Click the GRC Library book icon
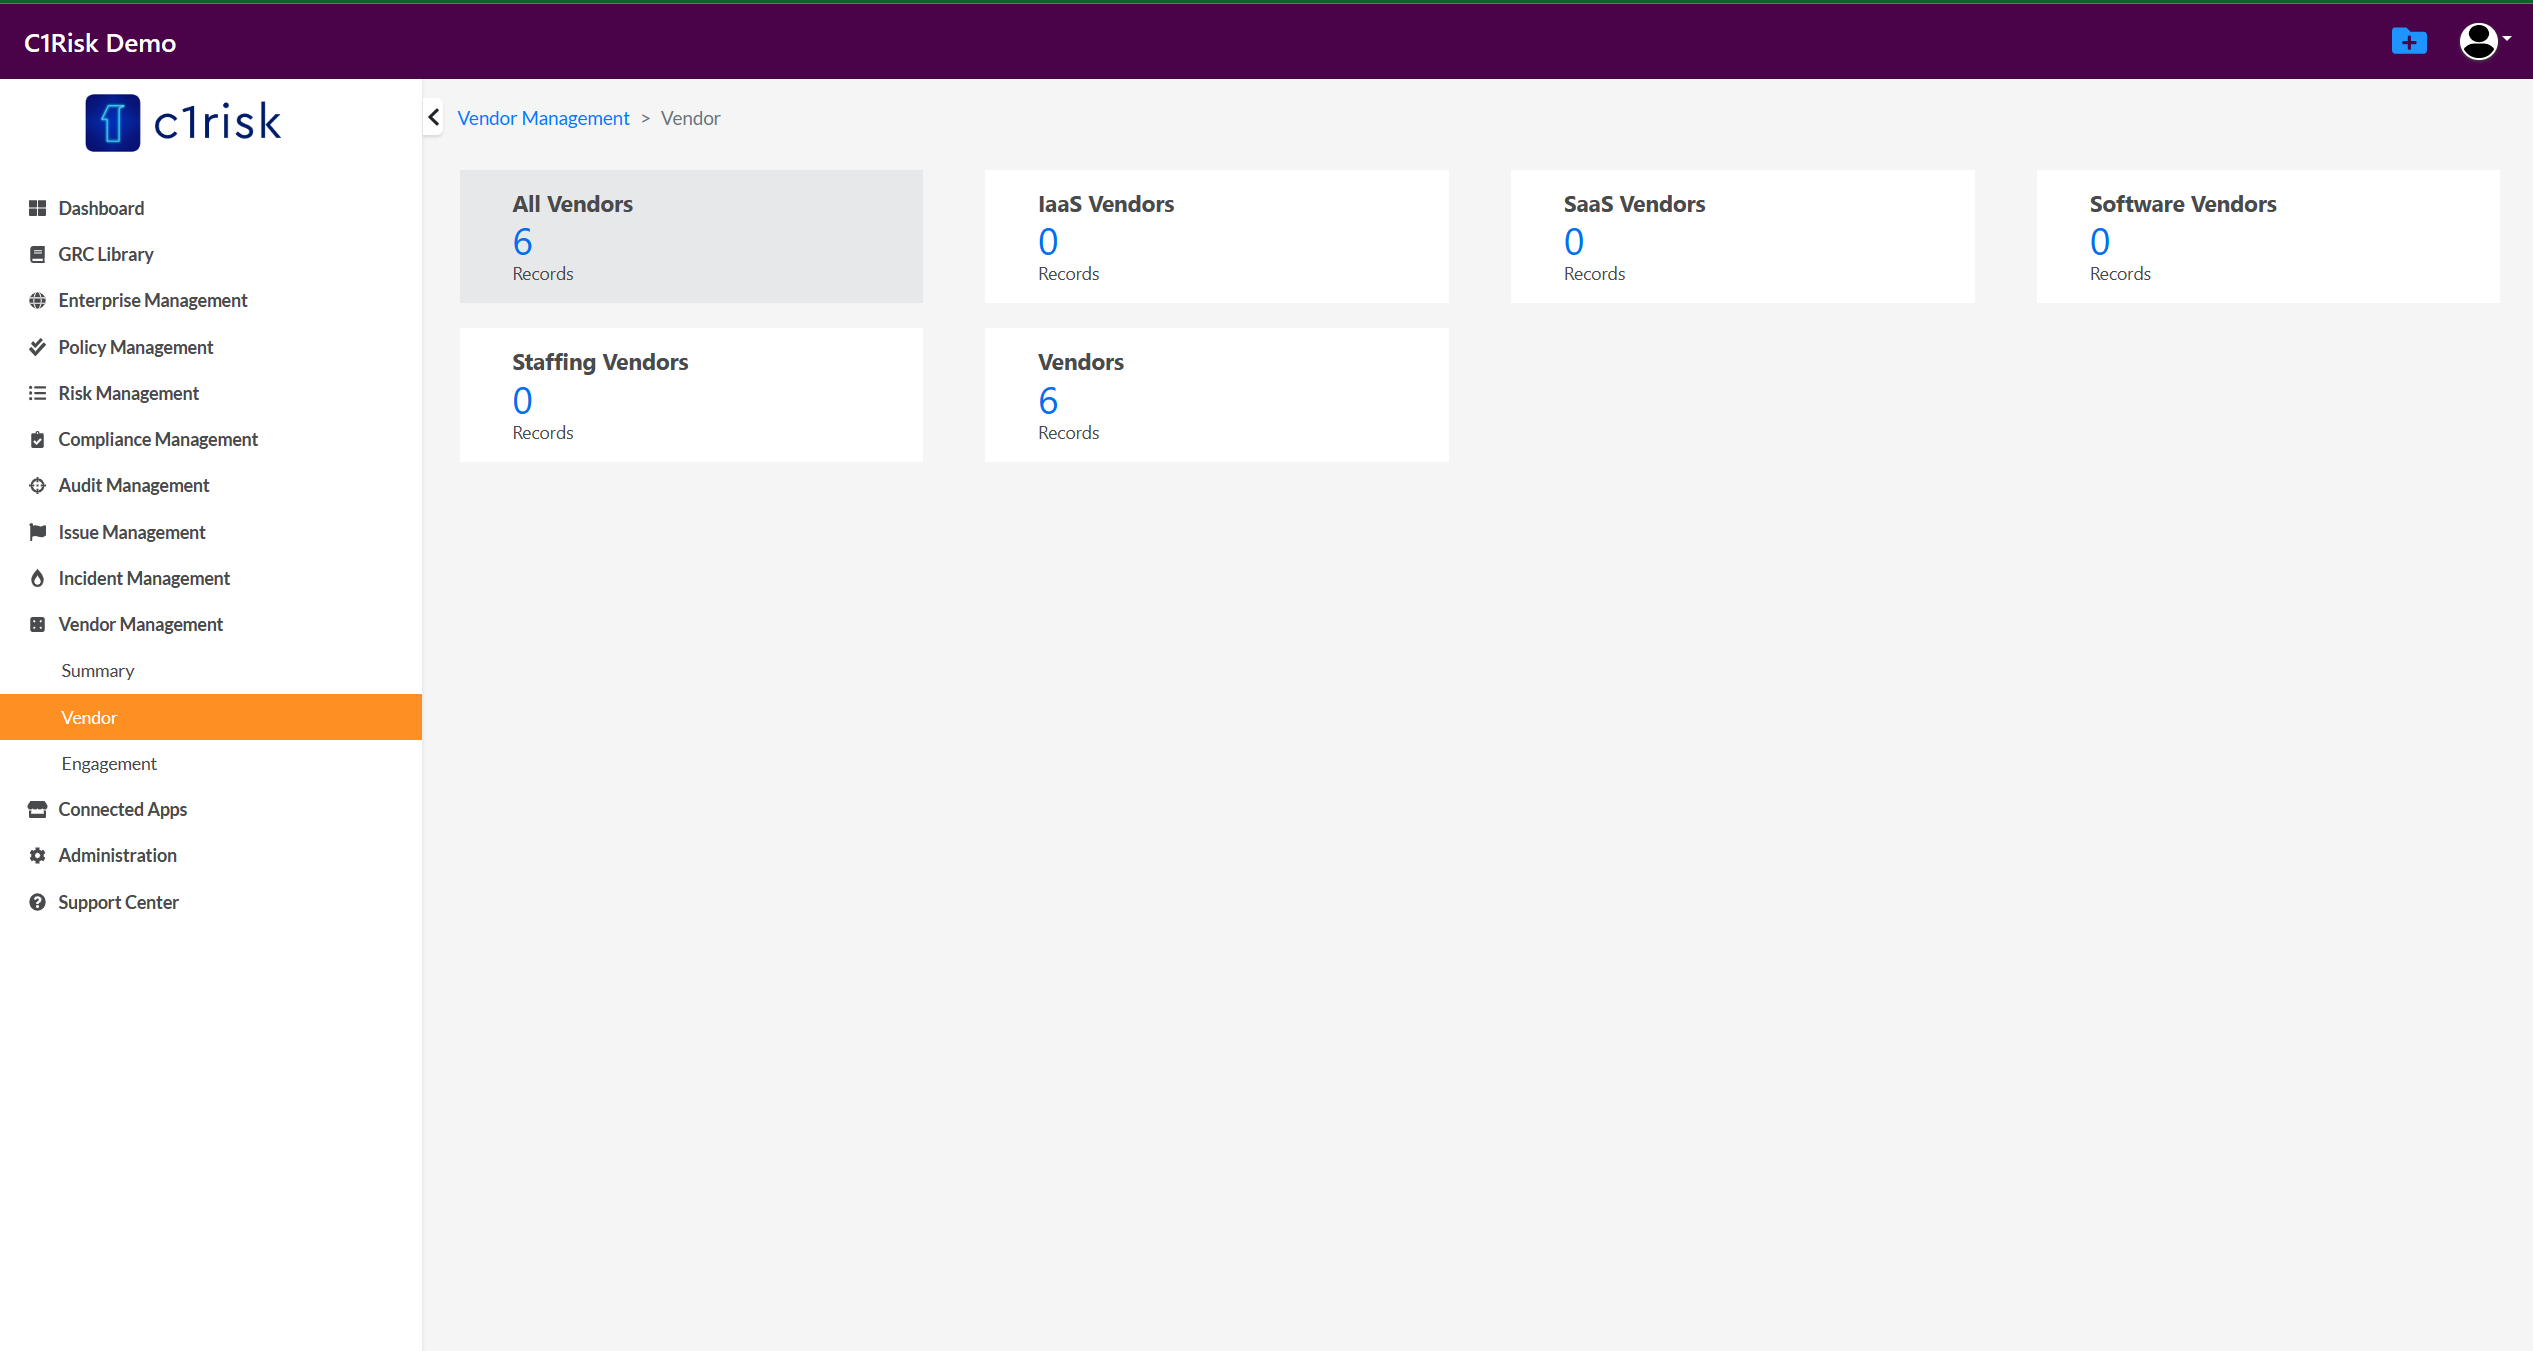Screen dimensions: 2533x1351 coord(37,254)
